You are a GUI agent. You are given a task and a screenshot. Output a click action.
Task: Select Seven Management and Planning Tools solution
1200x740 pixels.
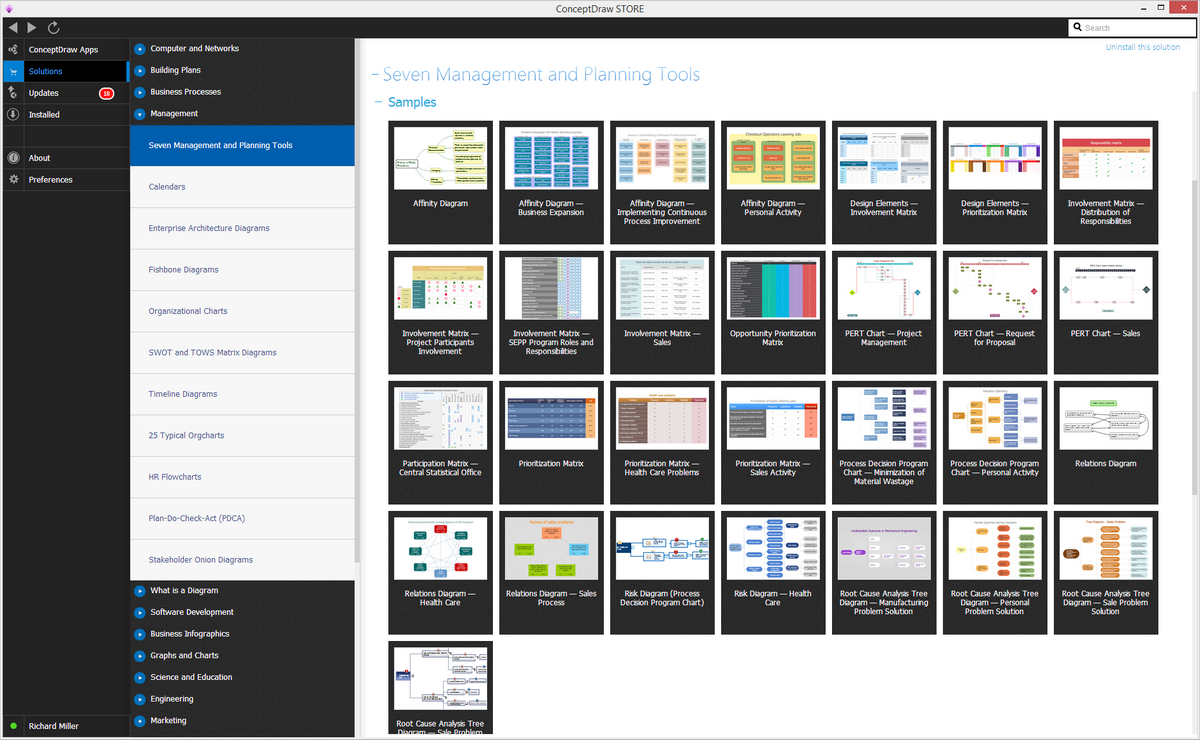pos(242,145)
